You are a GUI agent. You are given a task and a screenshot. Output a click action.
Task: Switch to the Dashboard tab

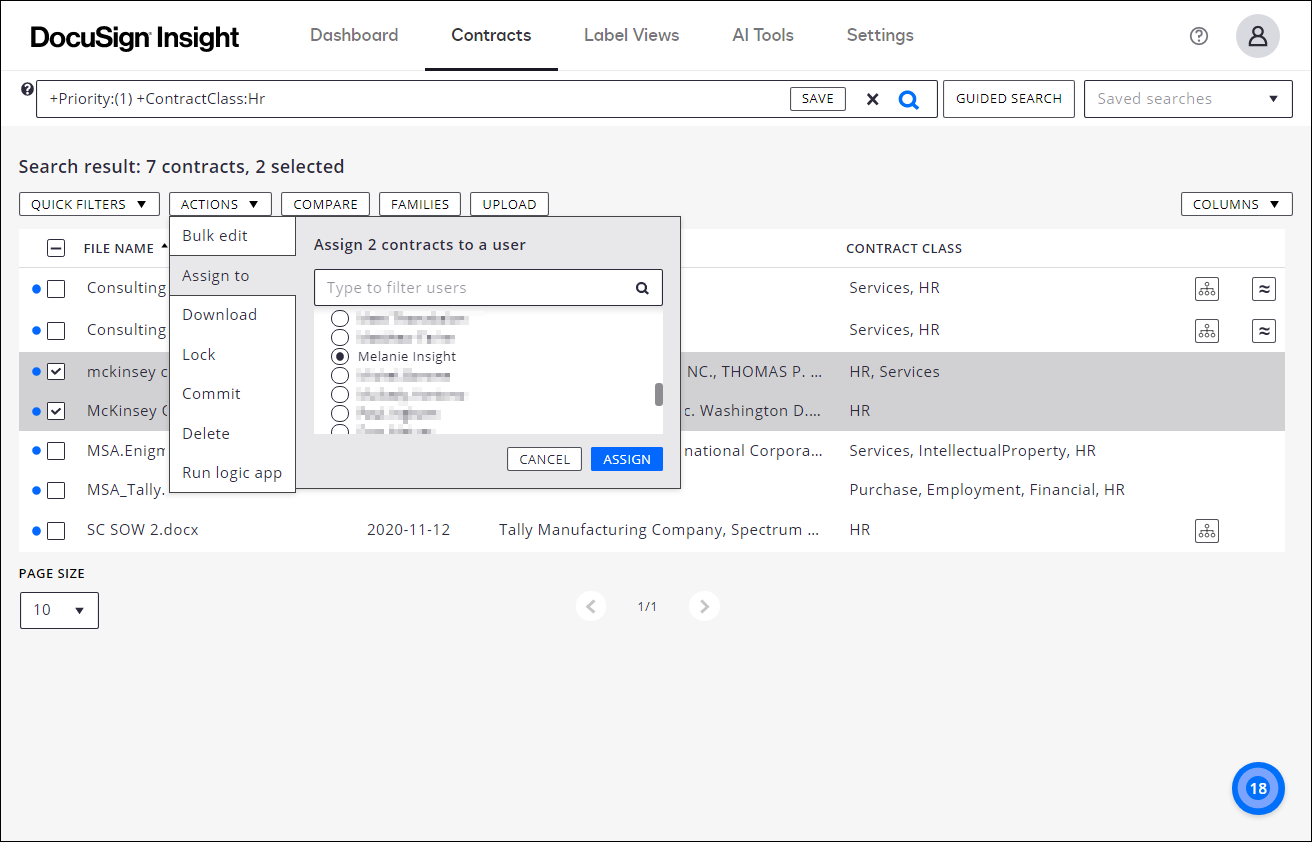[354, 35]
